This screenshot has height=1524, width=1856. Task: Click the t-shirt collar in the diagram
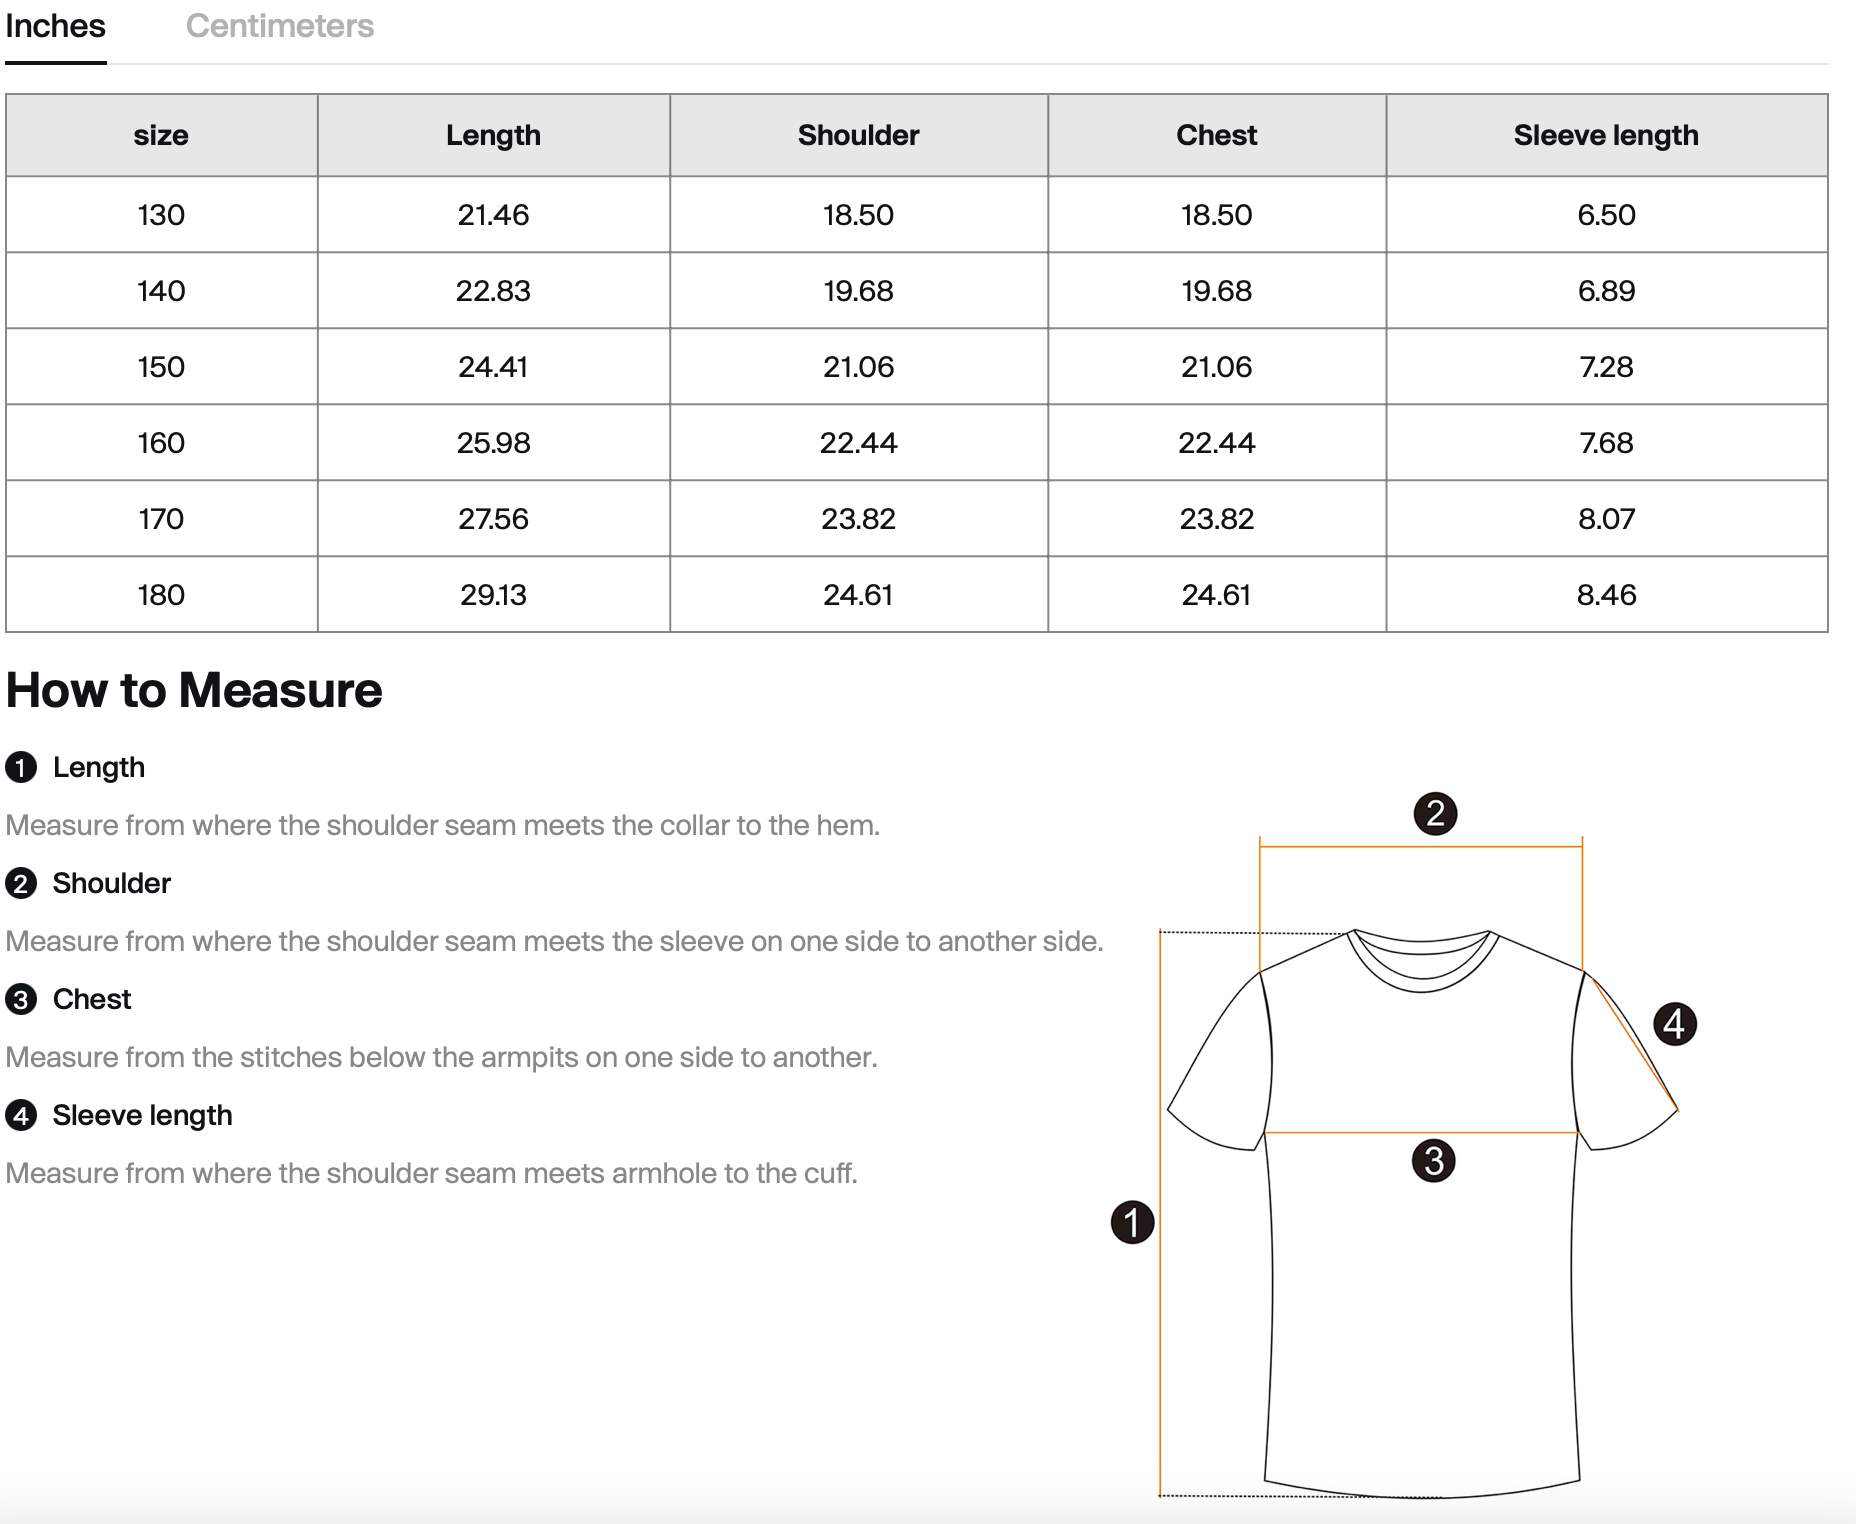tap(1421, 960)
